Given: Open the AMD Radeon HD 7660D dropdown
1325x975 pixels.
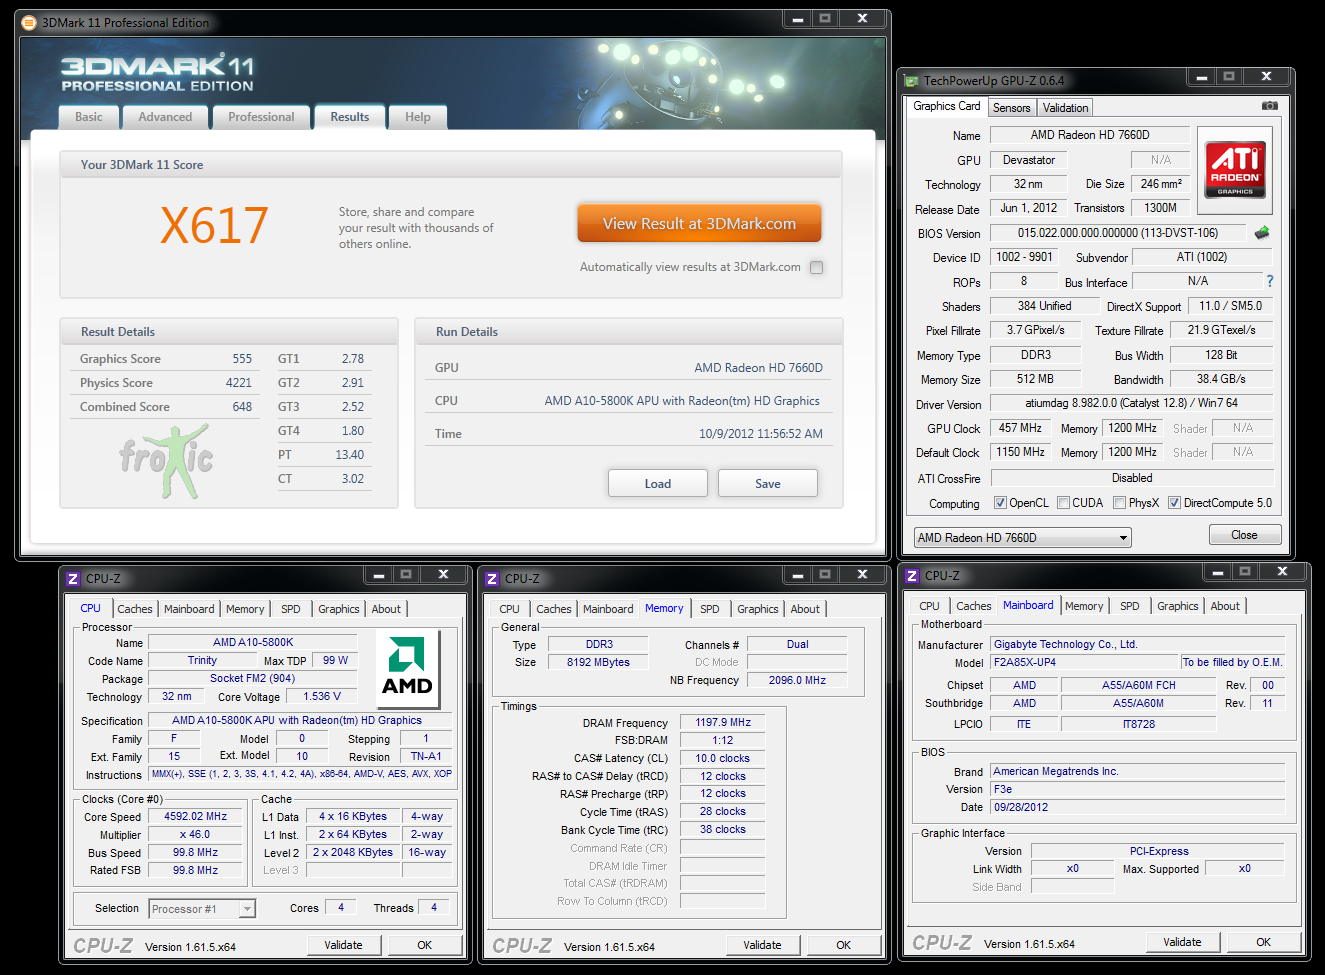Looking at the screenshot, I should point(1023,537).
